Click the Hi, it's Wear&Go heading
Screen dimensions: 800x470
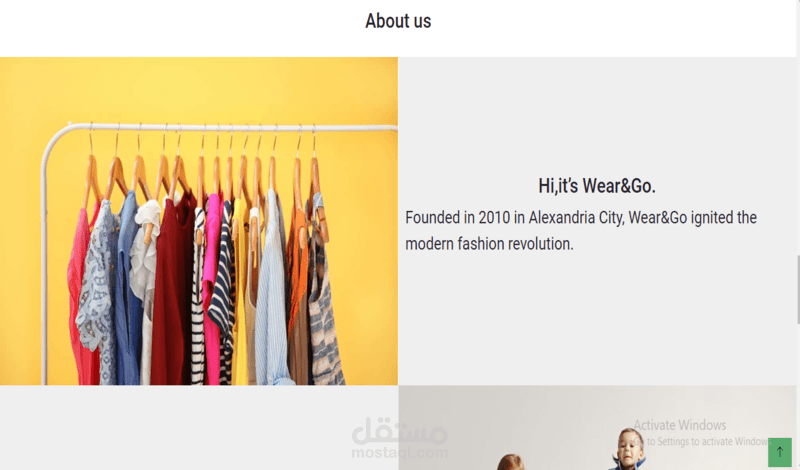pyautogui.click(x=597, y=186)
